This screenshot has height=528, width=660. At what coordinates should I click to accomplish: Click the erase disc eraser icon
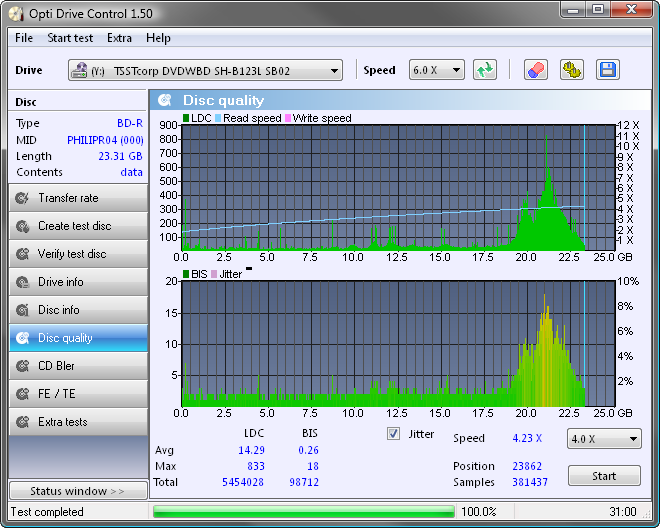(x=535, y=70)
